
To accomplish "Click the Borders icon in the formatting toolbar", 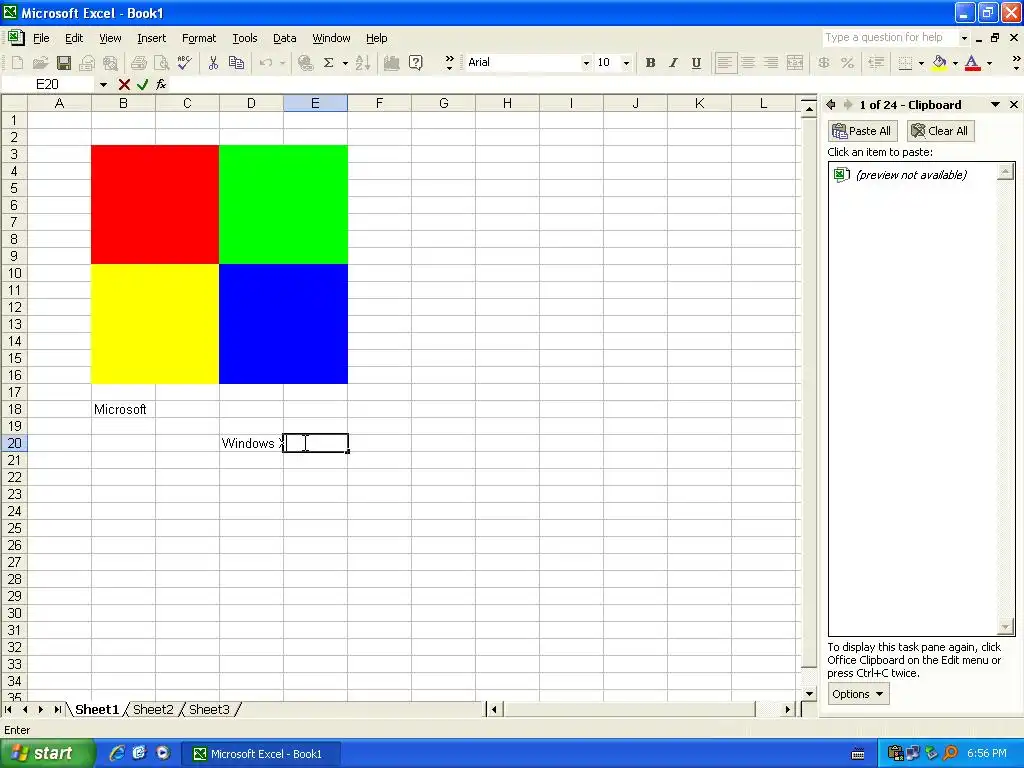I will (905, 63).
